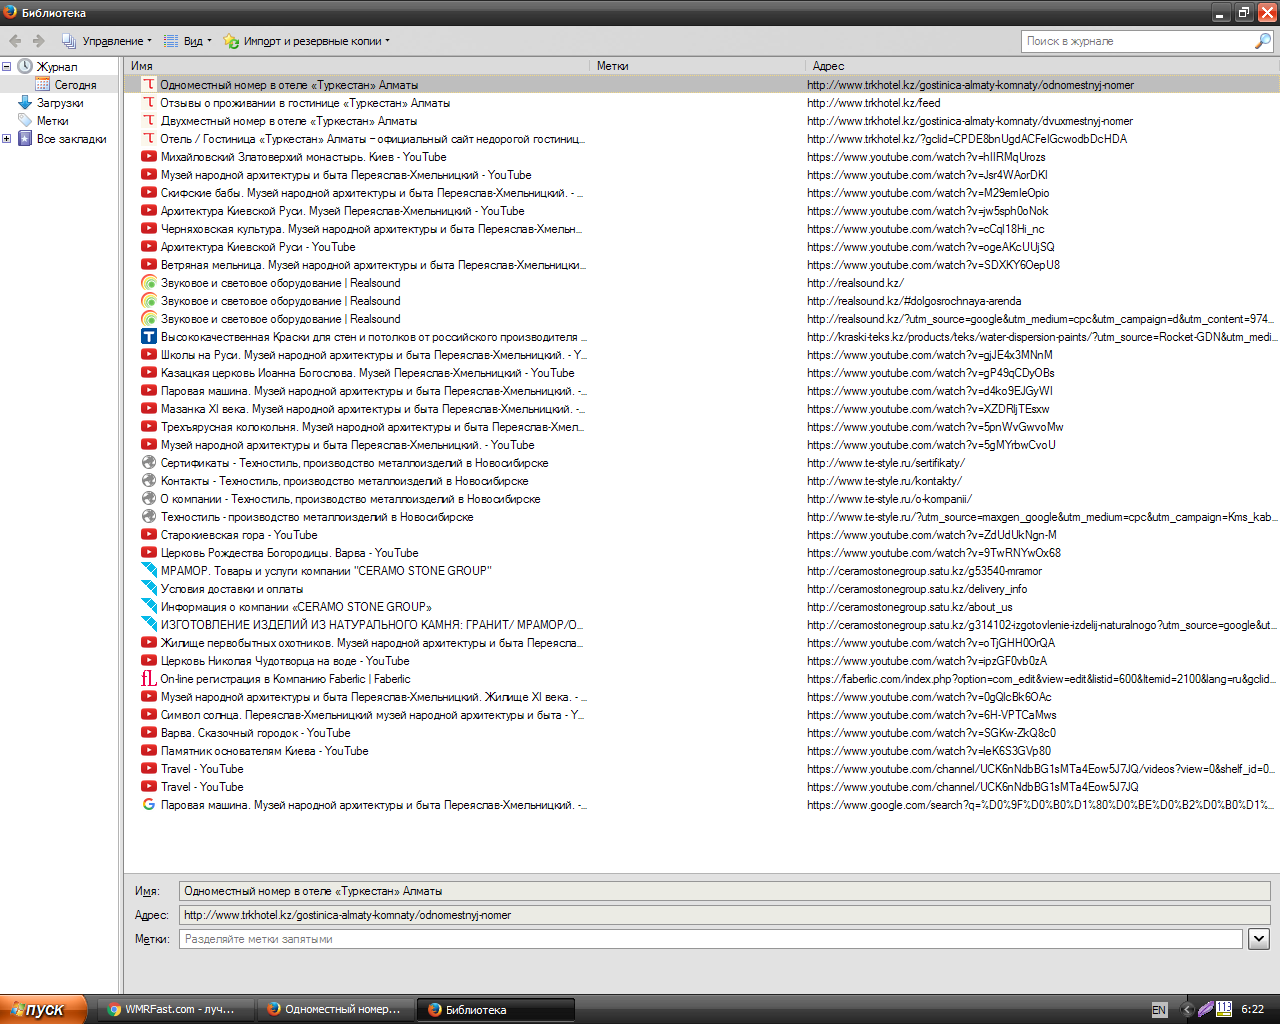Click the Все закладки star icon
Image resolution: width=1280 pixels, height=1024 pixels.
pyautogui.click(x=25, y=139)
